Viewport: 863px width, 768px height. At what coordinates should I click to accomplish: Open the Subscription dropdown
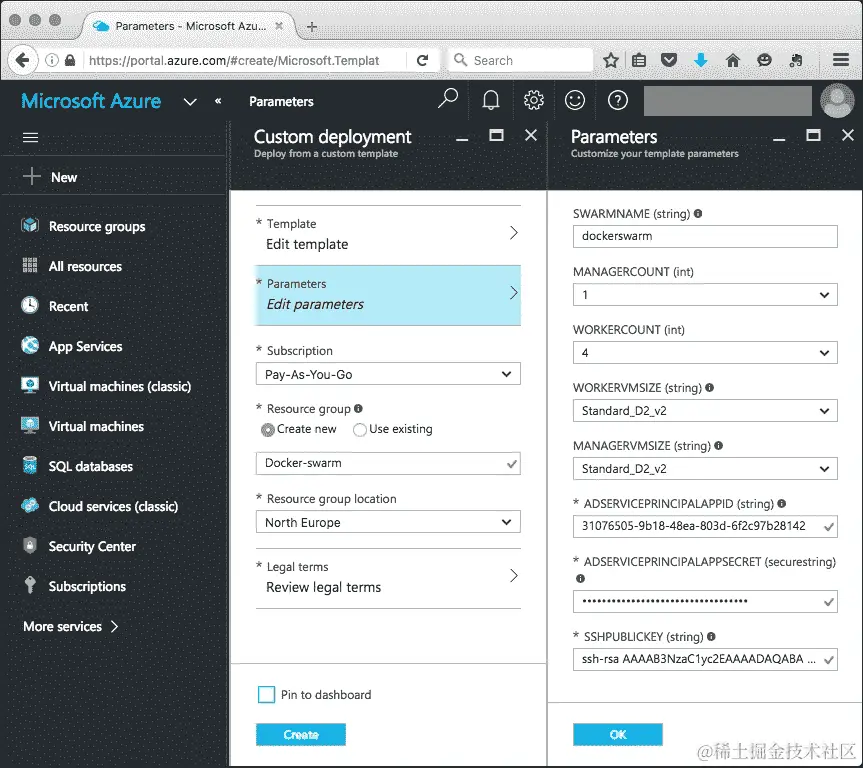pos(388,372)
